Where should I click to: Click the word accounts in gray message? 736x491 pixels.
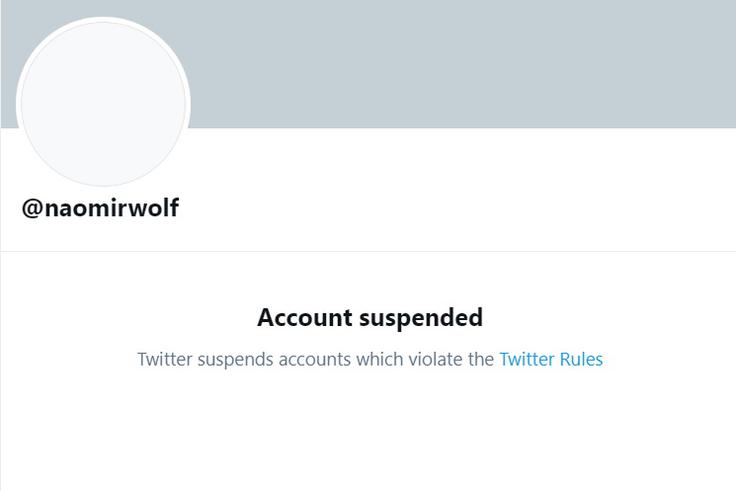pos(314,360)
